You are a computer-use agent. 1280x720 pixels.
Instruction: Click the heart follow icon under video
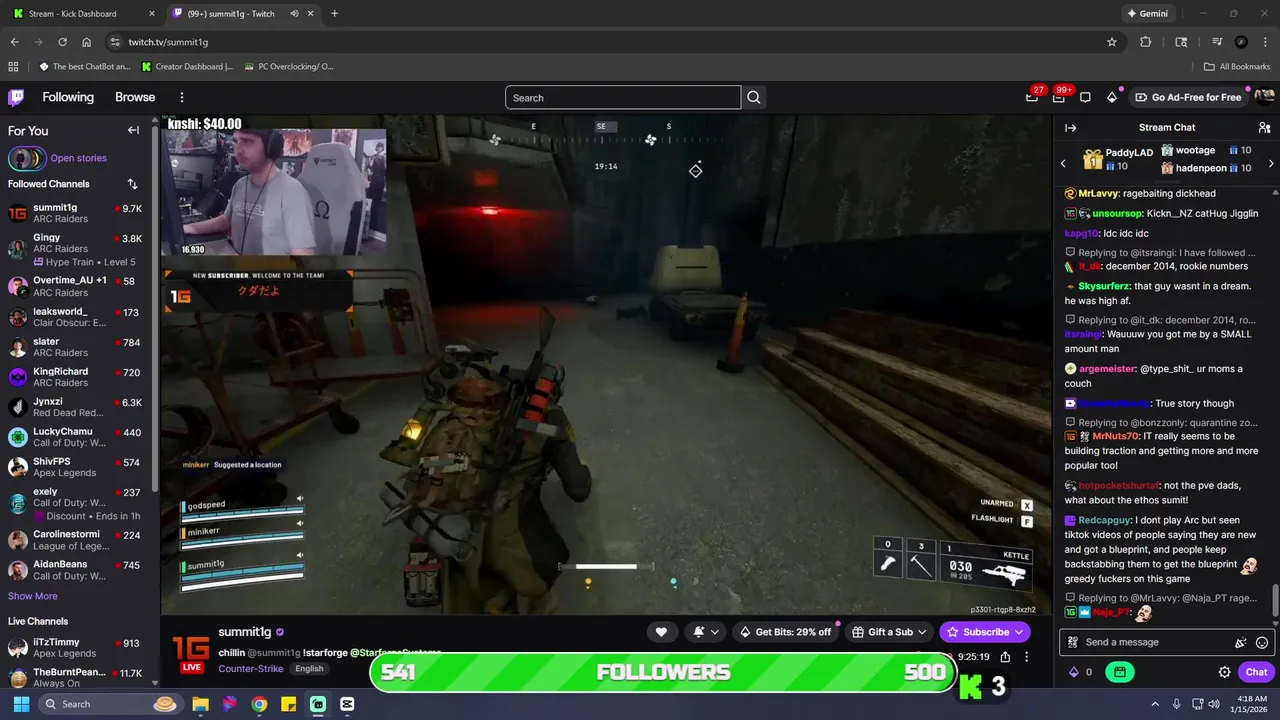point(661,632)
